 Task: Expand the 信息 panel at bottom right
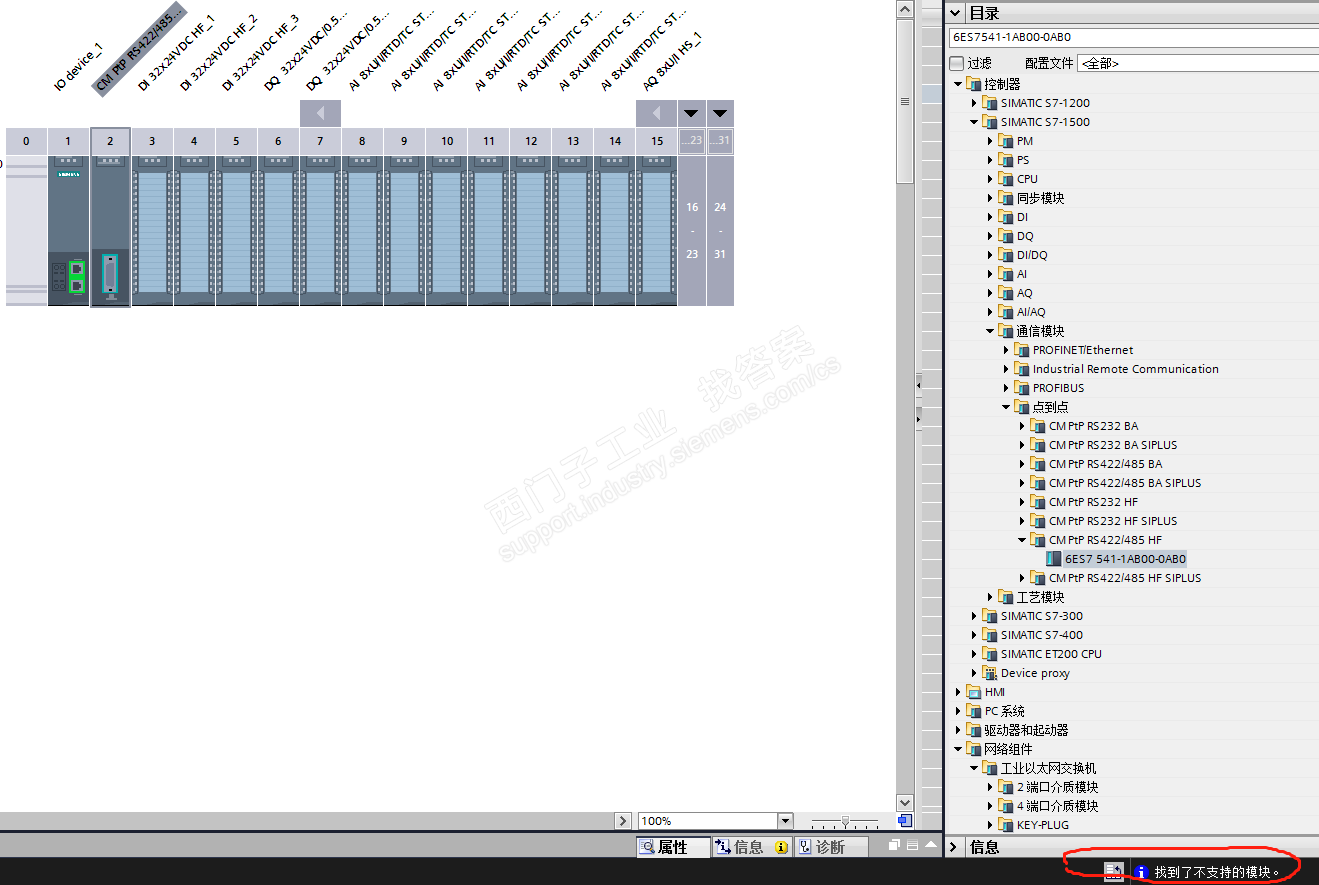[x=954, y=847]
